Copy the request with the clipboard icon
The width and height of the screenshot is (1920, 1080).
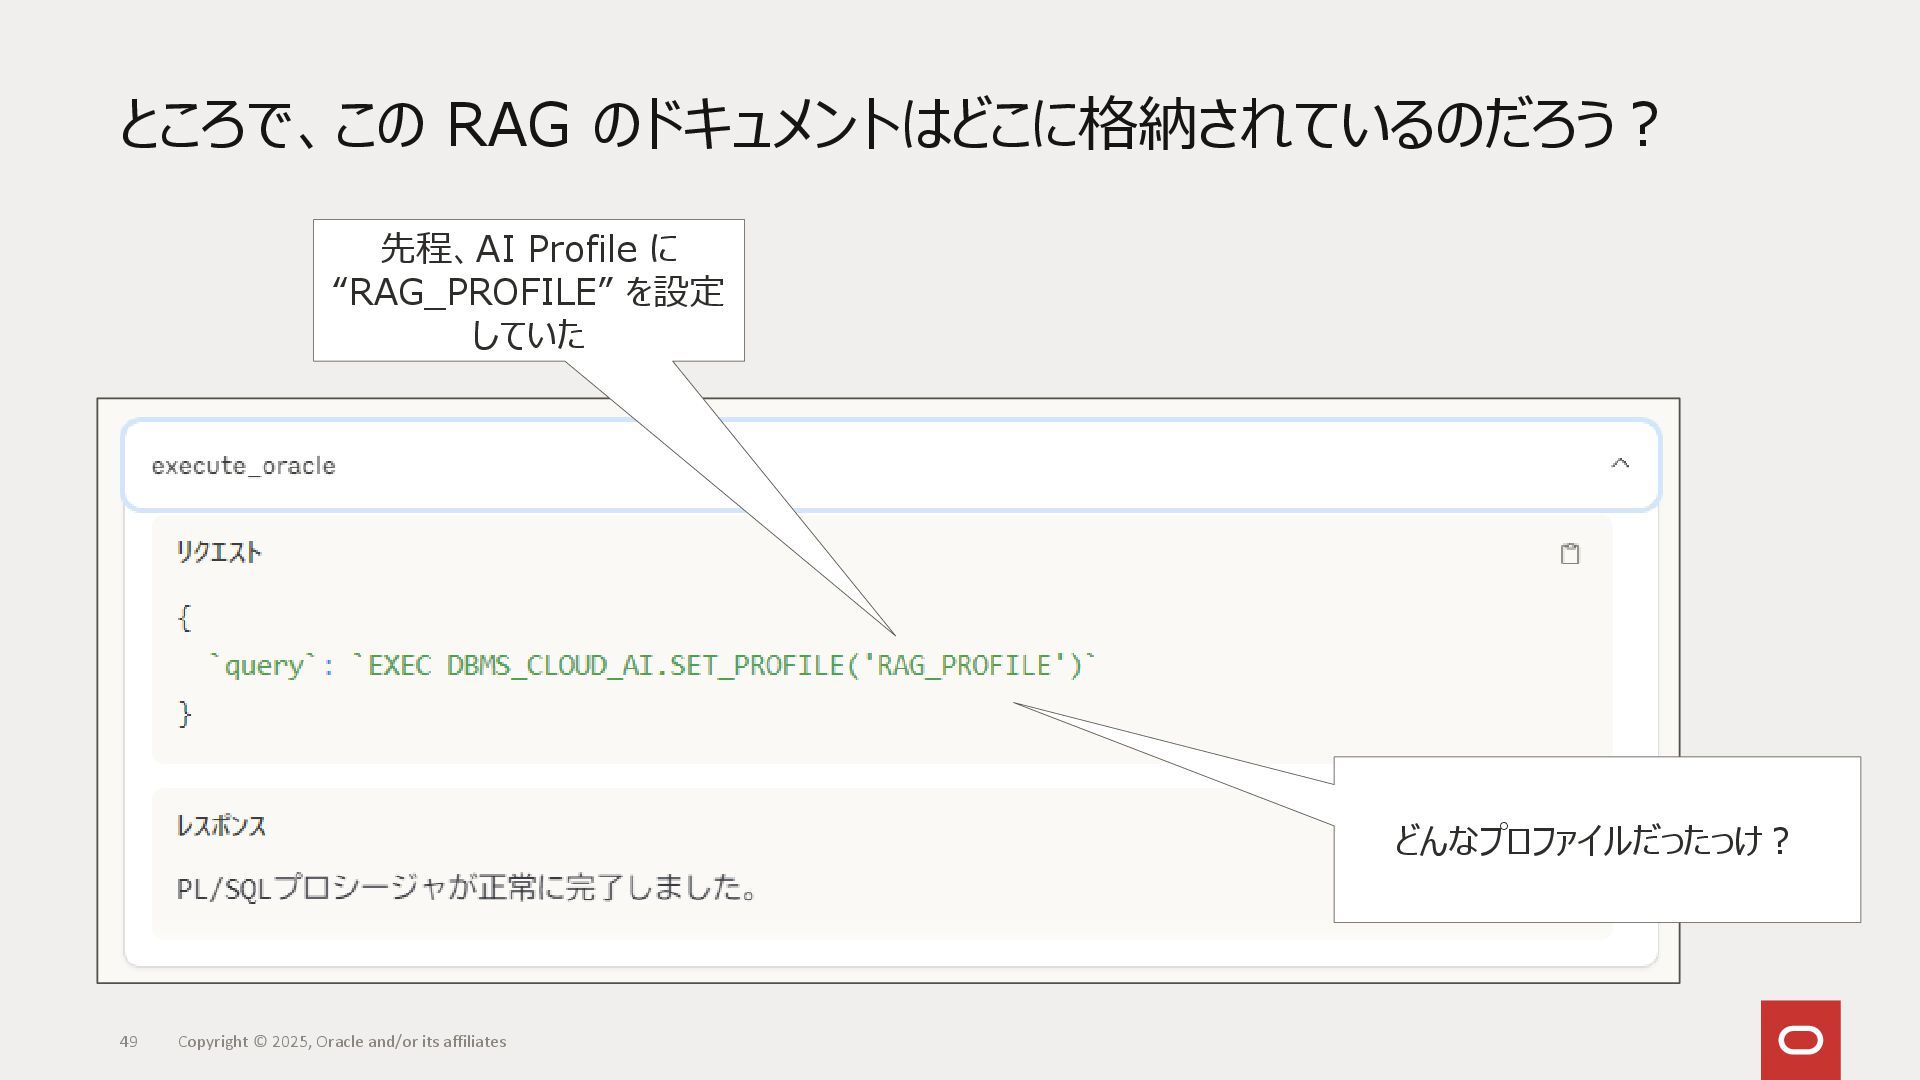[x=1569, y=554]
